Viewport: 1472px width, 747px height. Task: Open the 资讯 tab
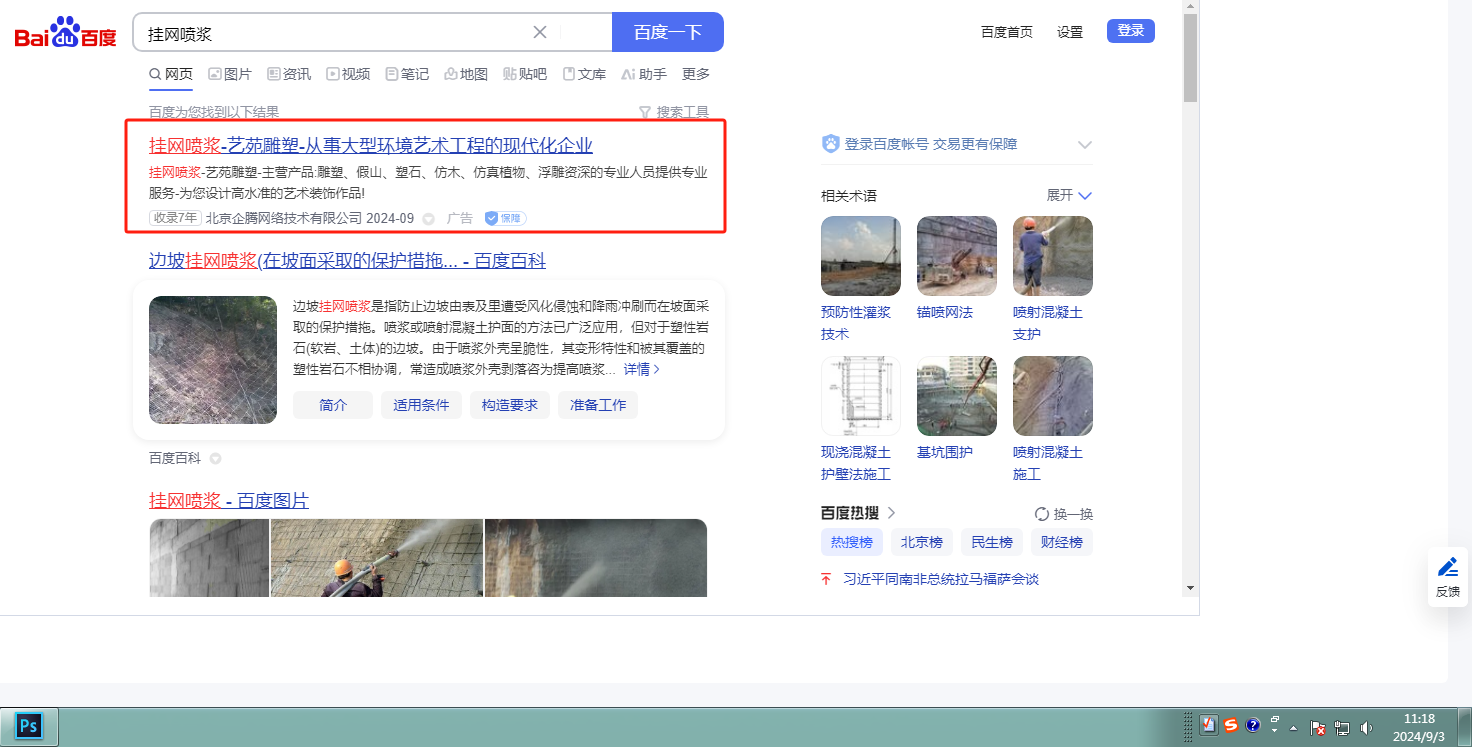point(289,74)
